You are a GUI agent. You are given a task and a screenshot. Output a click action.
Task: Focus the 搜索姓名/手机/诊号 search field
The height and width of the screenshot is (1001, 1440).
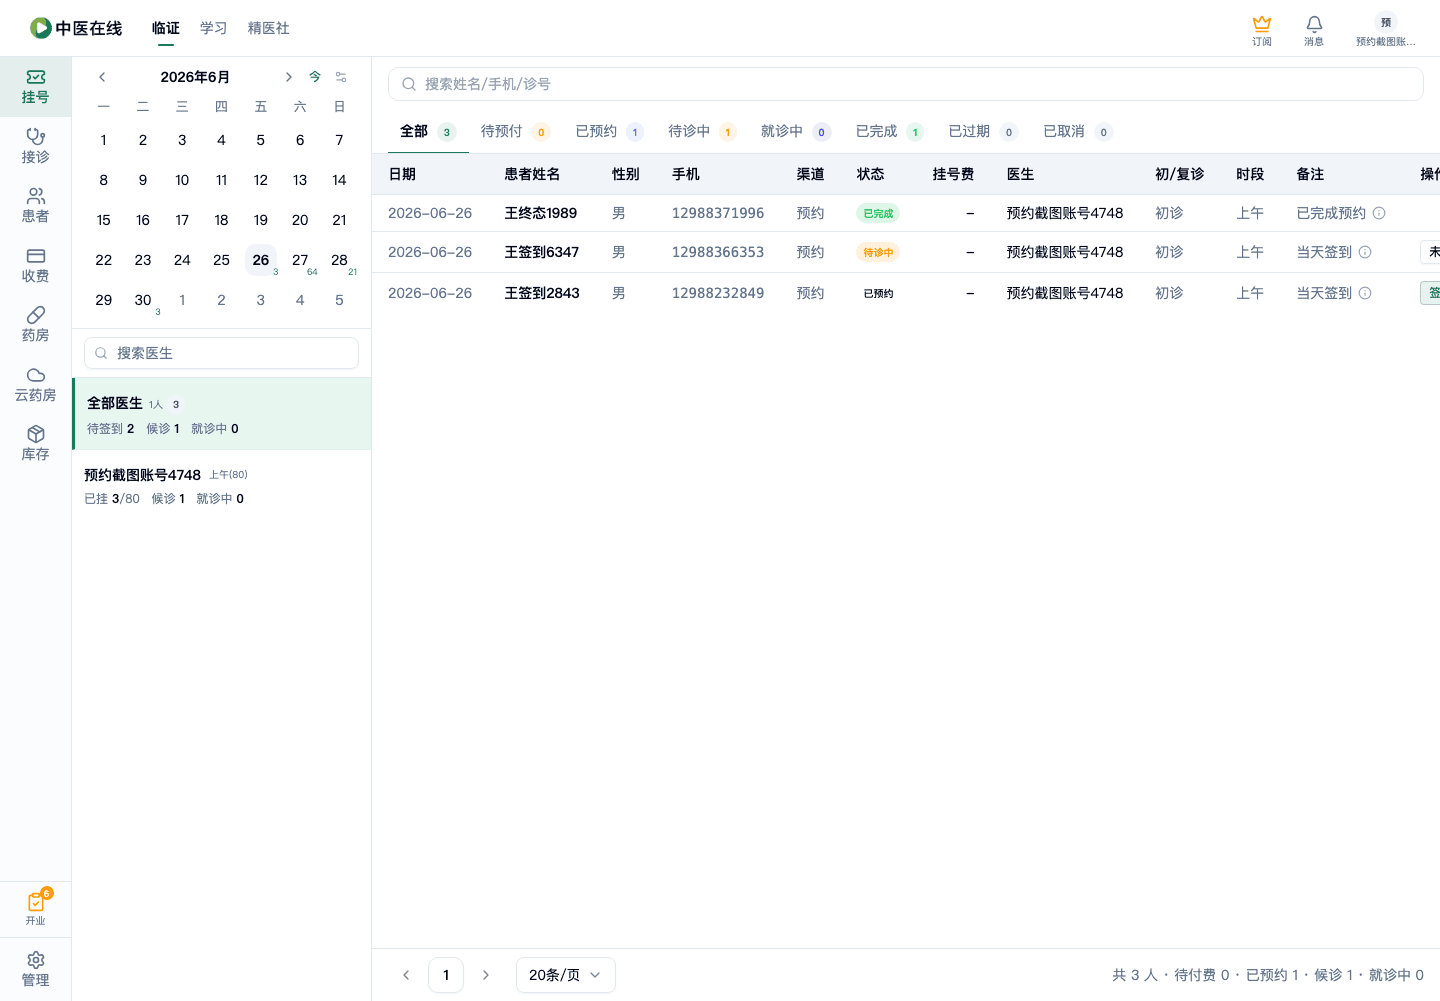click(906, 84)
